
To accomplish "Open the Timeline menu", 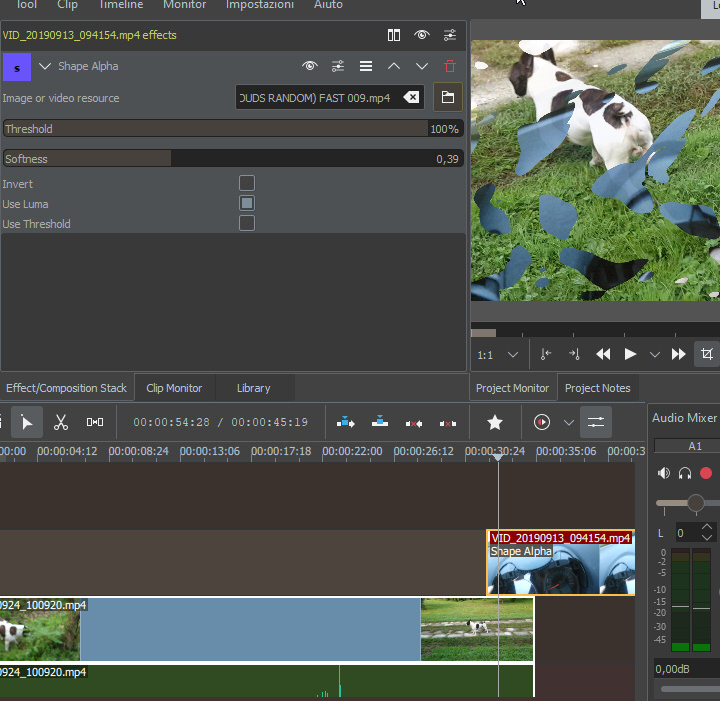I will pos(121,5).
